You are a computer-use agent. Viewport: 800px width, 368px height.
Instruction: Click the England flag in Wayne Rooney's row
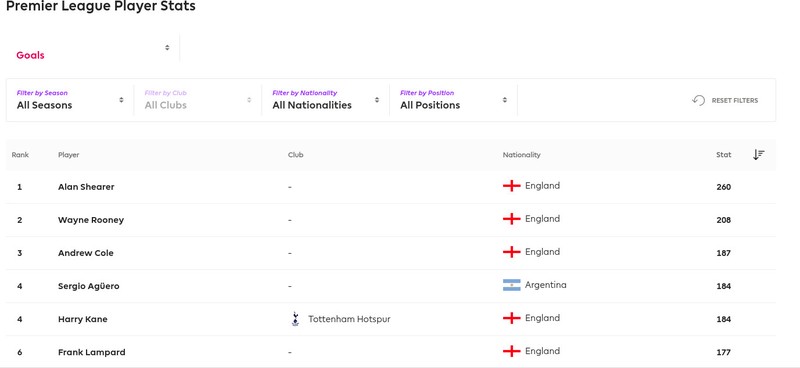[511, 219]
